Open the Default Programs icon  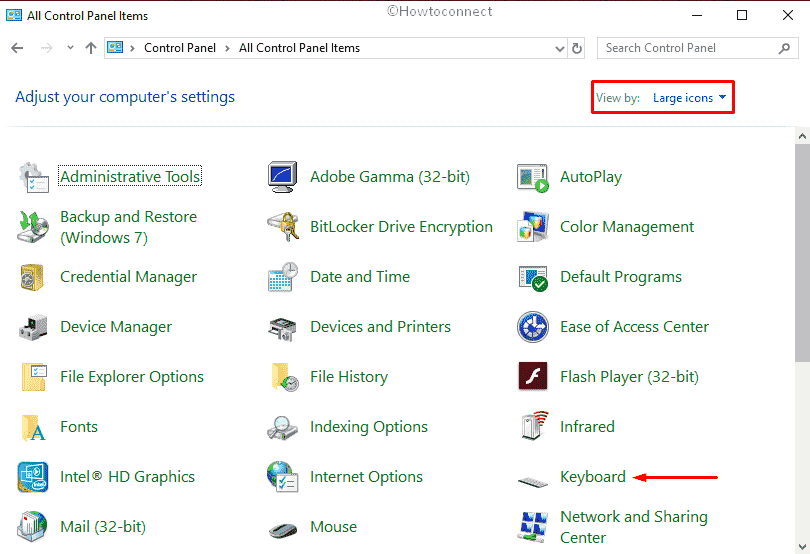pos(533,278)
